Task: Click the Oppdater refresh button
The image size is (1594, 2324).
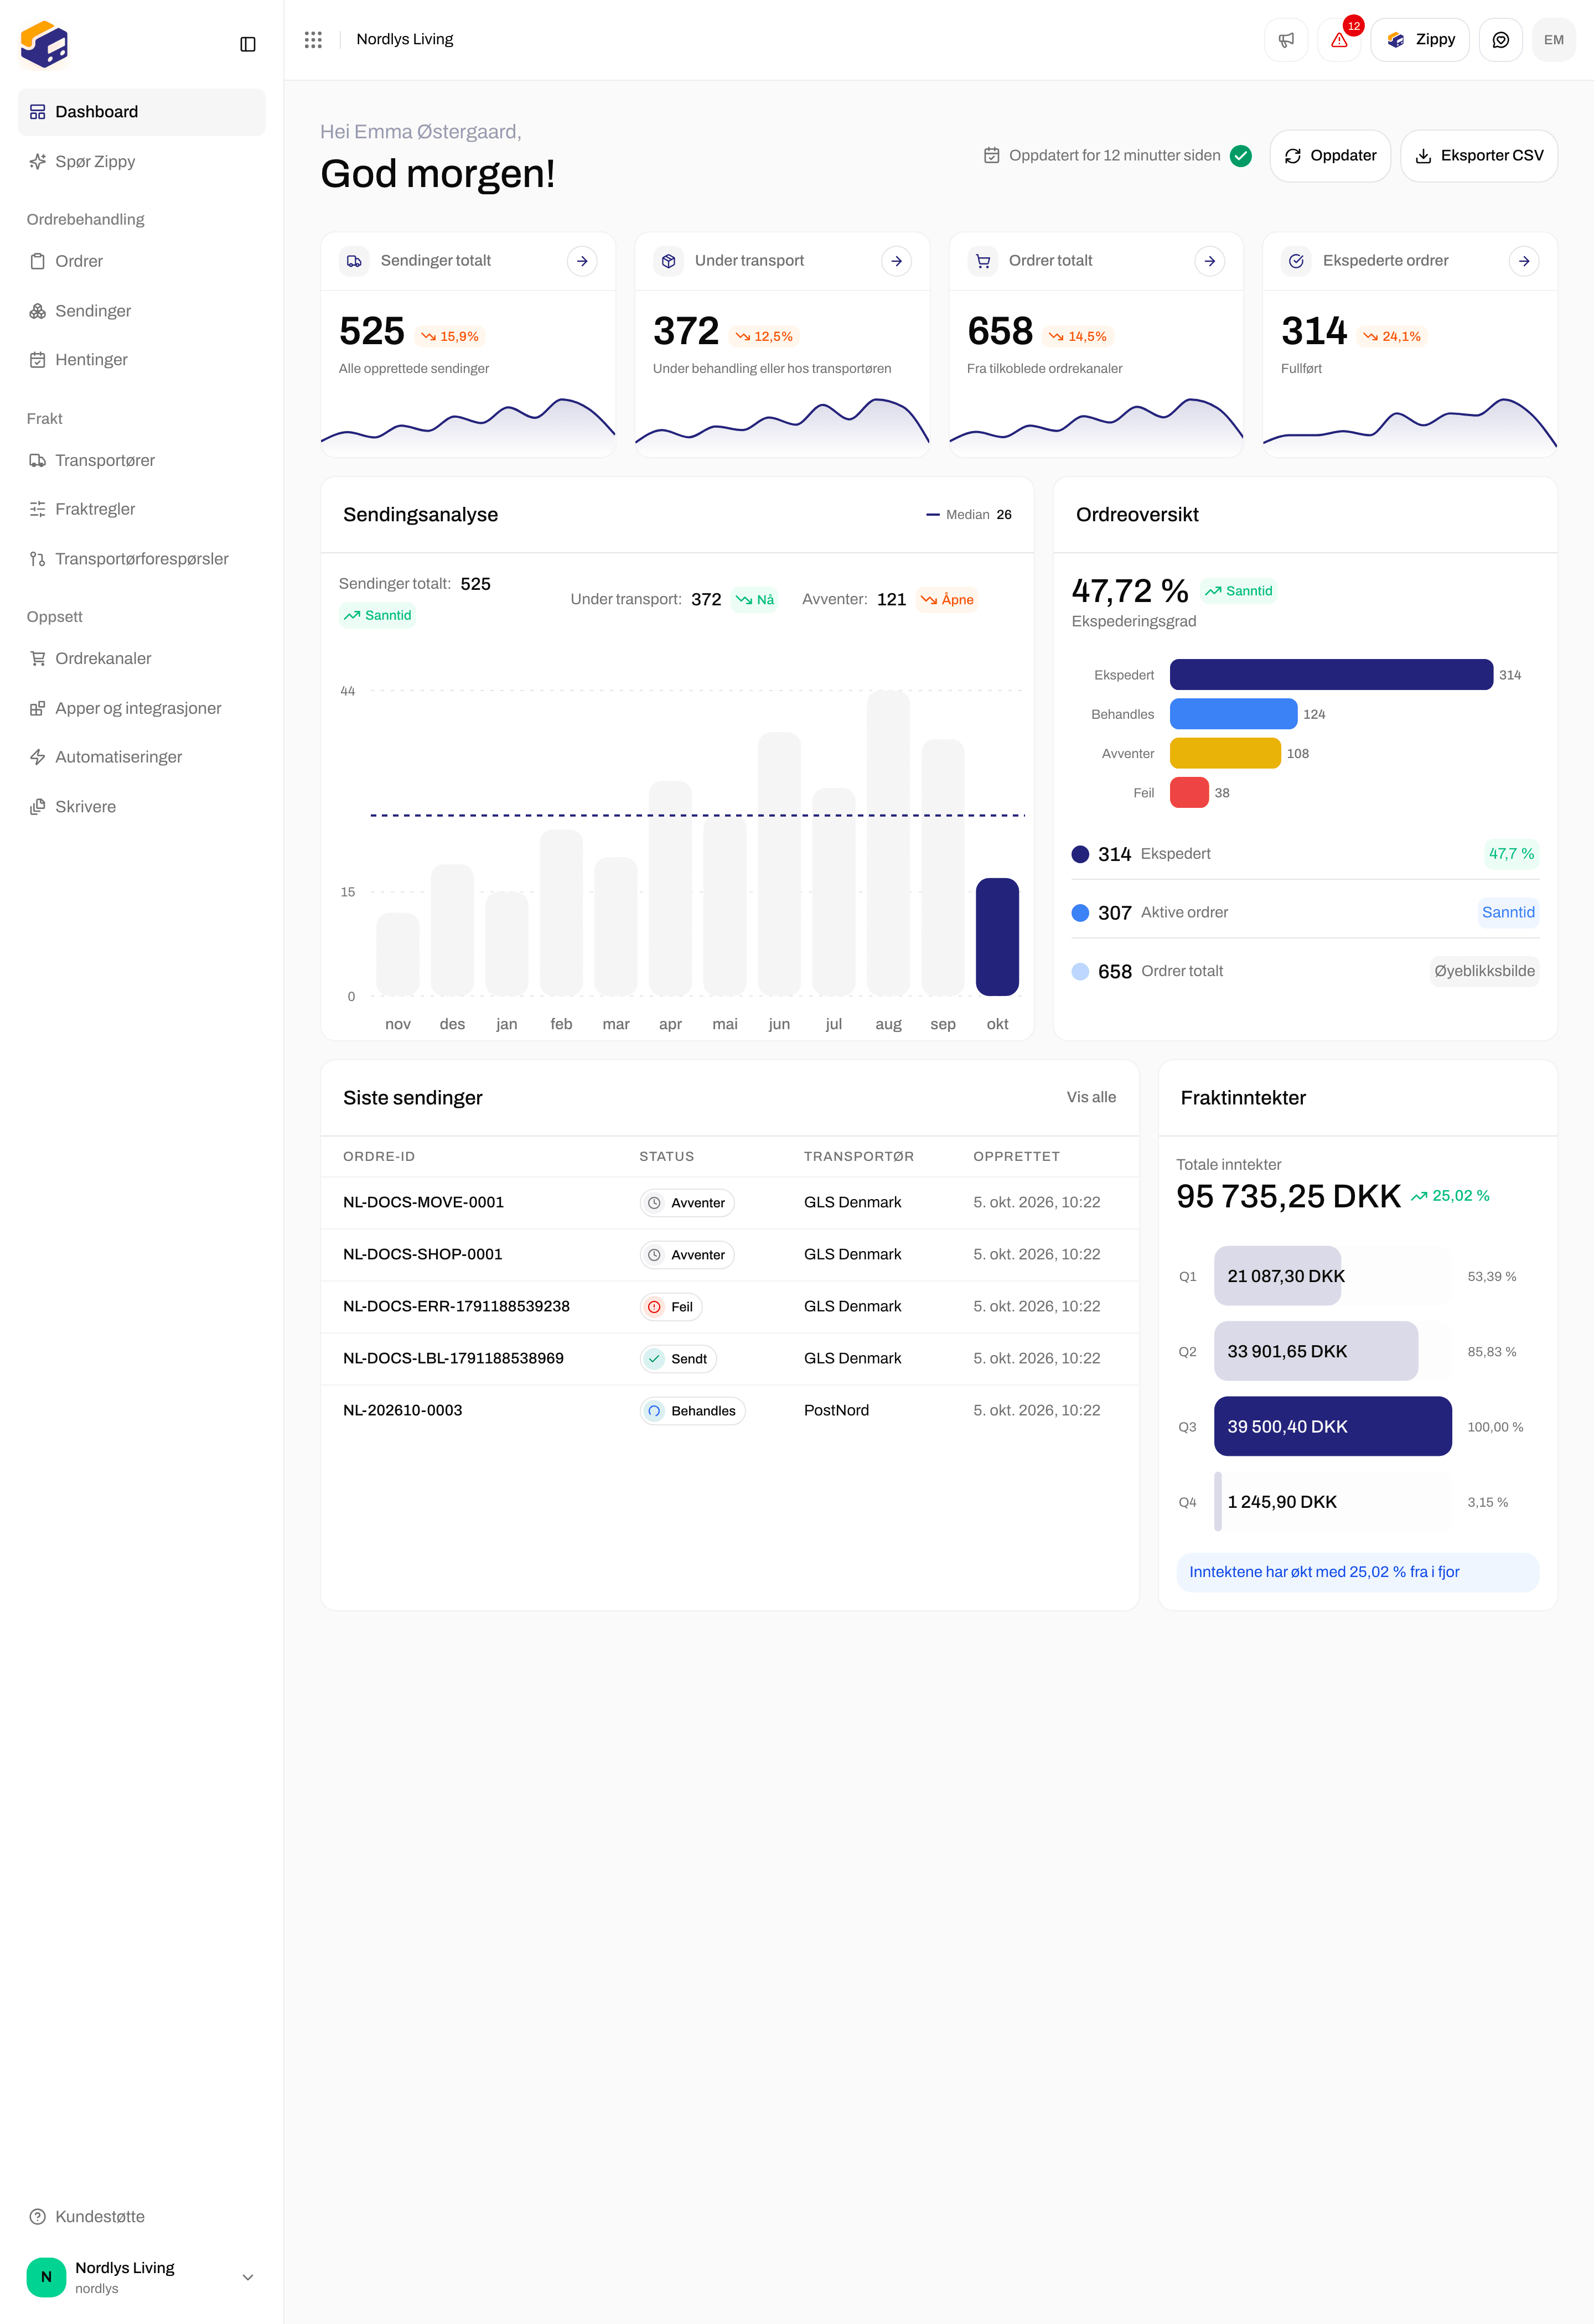Action: pos(1330,156)
